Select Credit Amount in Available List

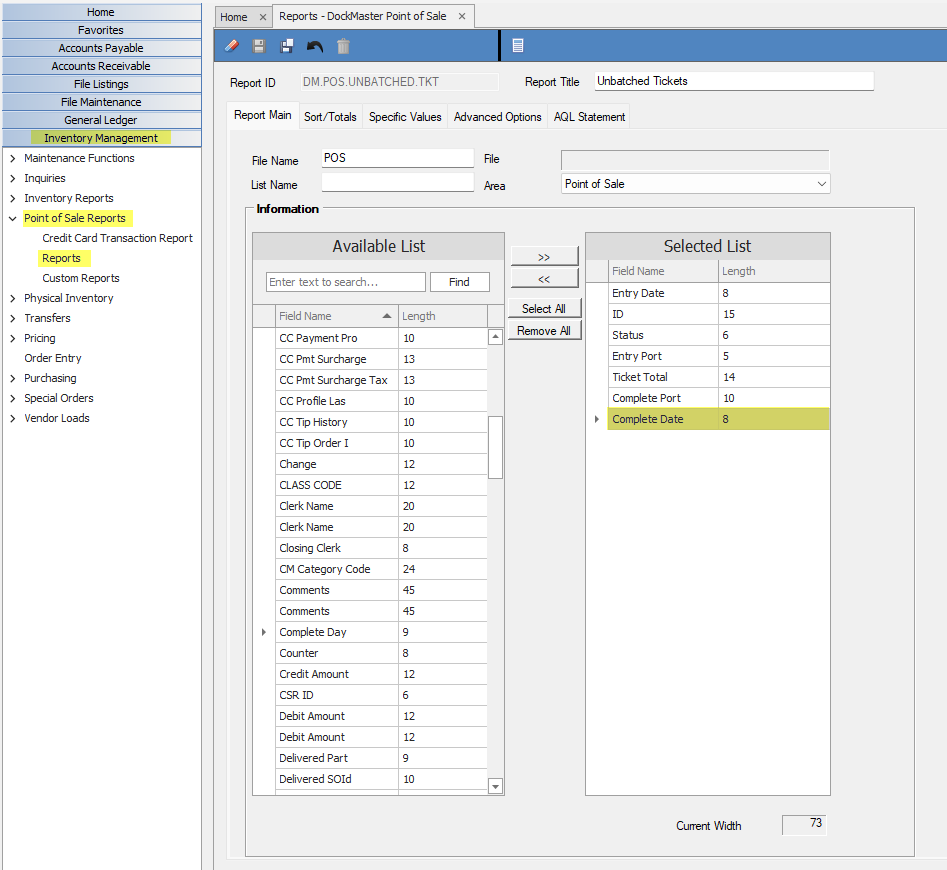point(381,674)
